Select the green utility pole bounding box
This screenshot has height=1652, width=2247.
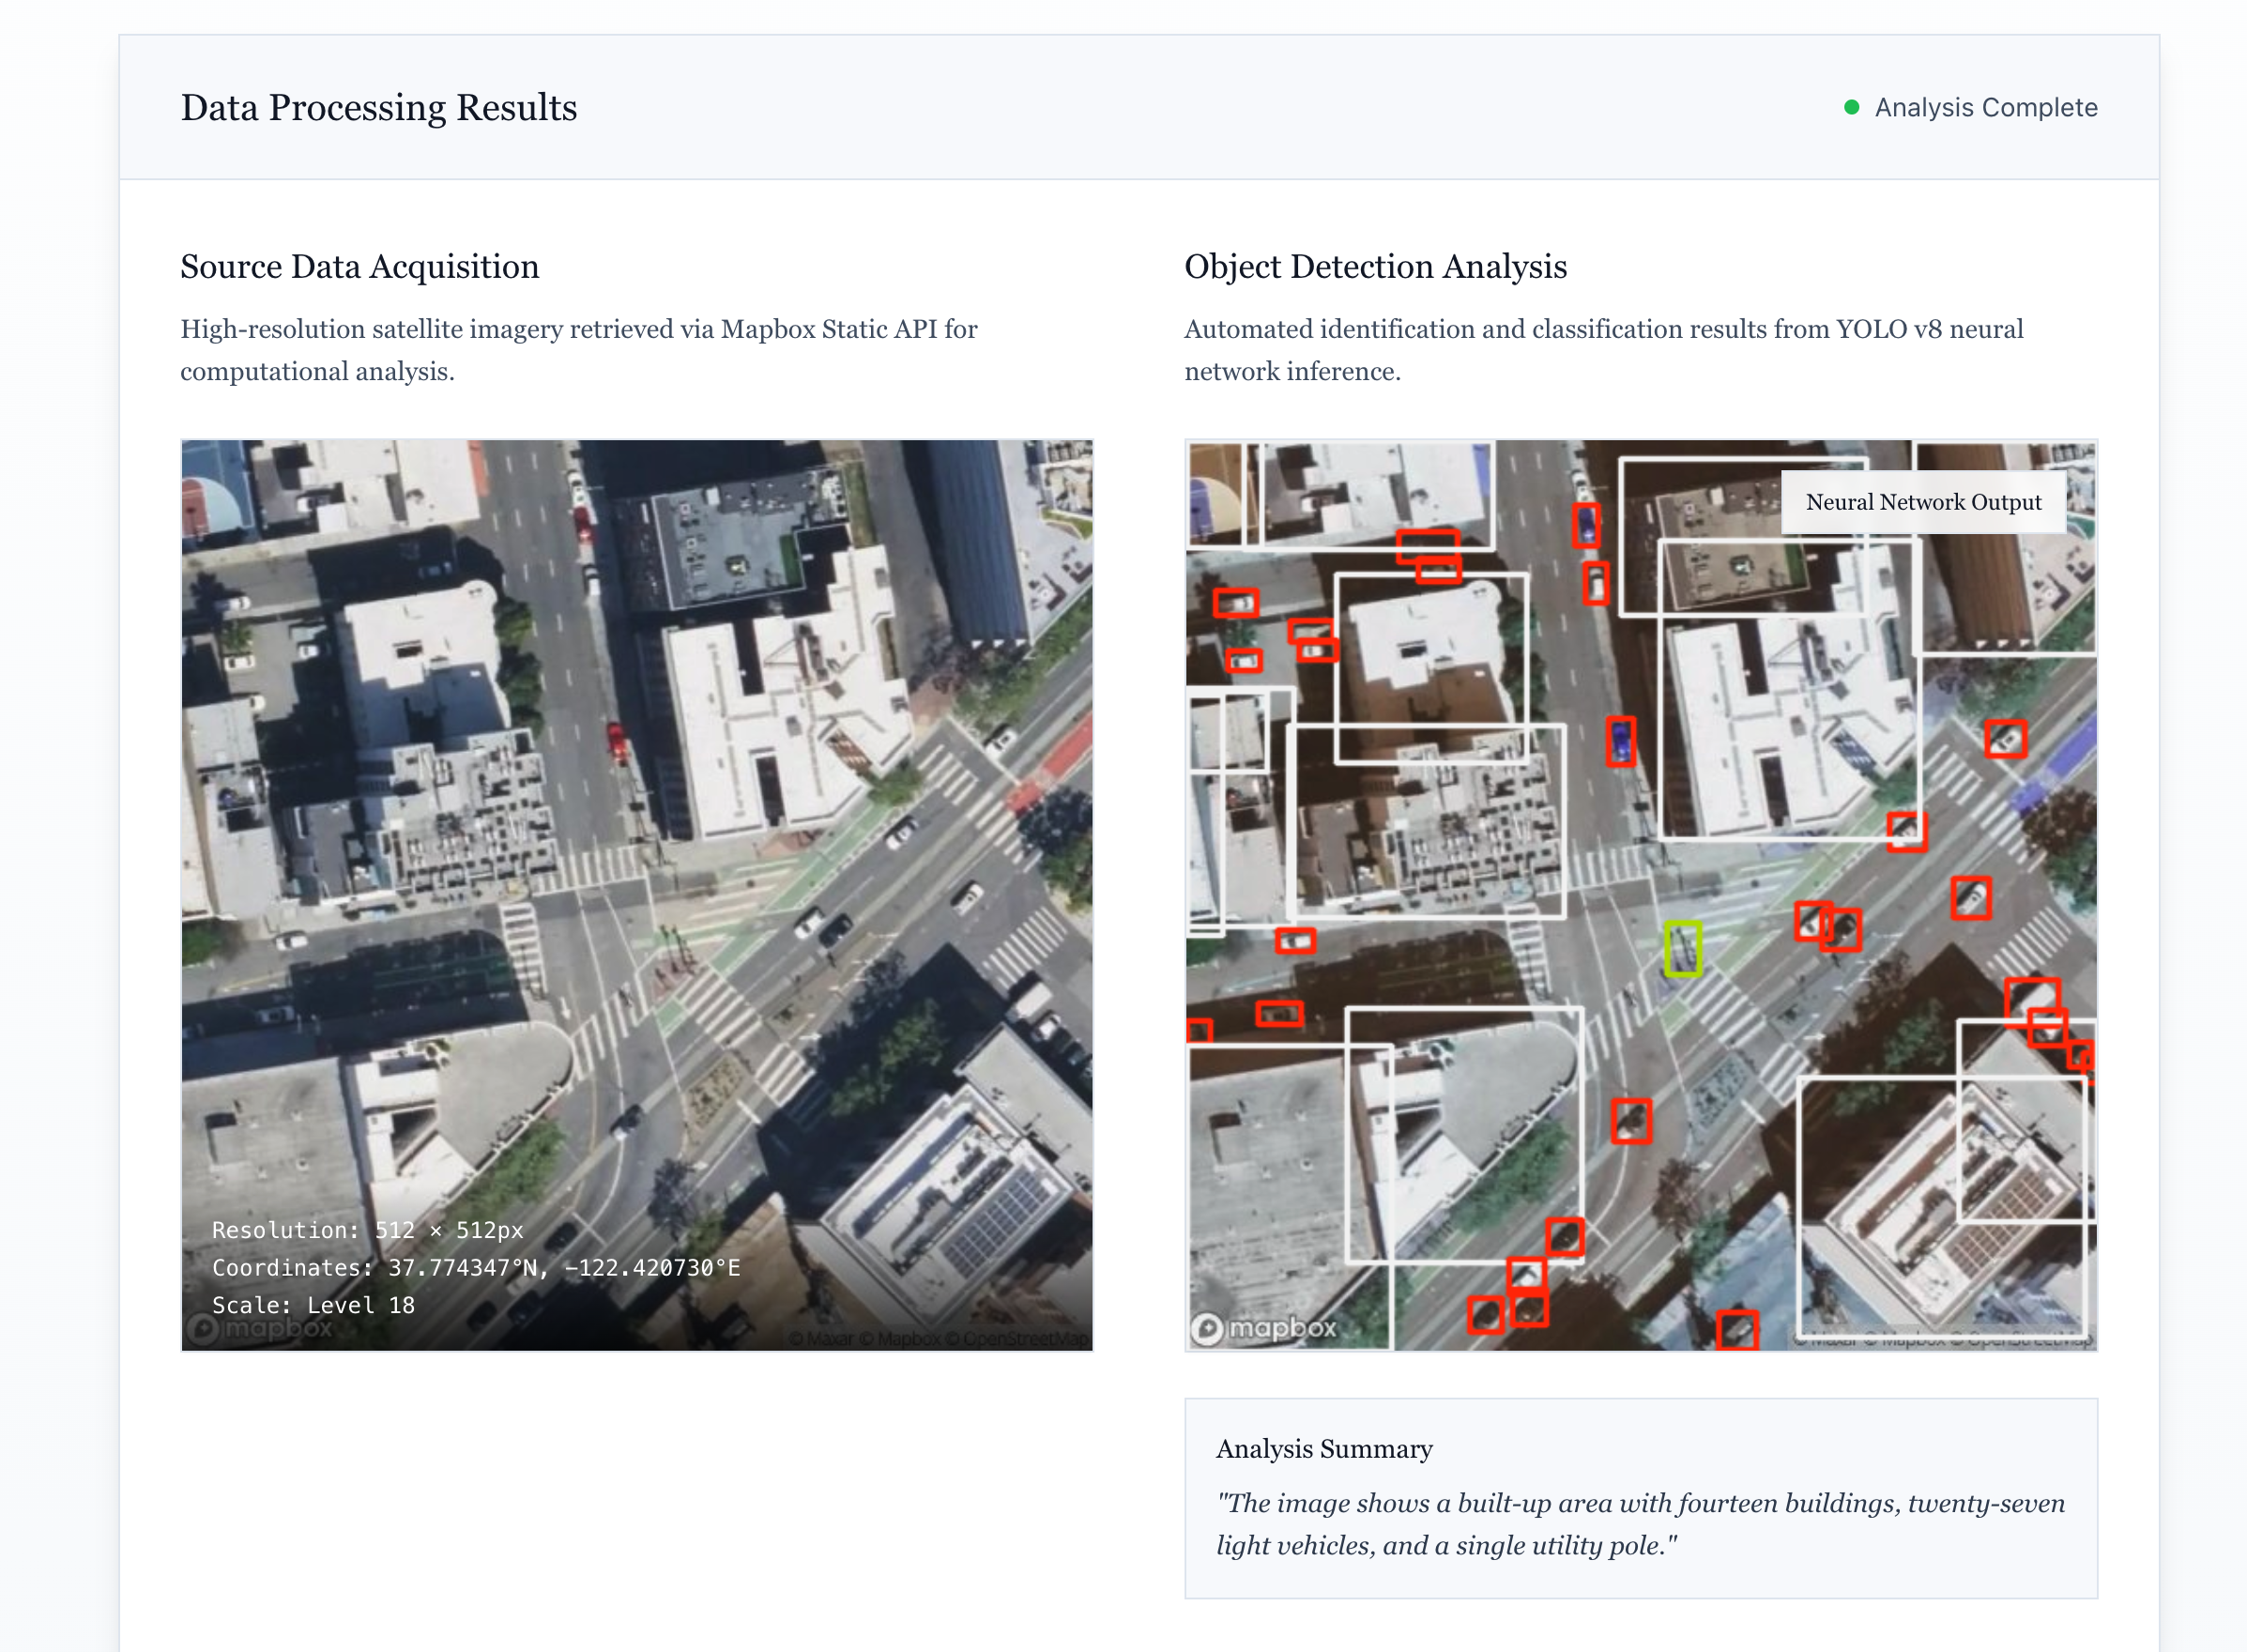point(1682,948)
